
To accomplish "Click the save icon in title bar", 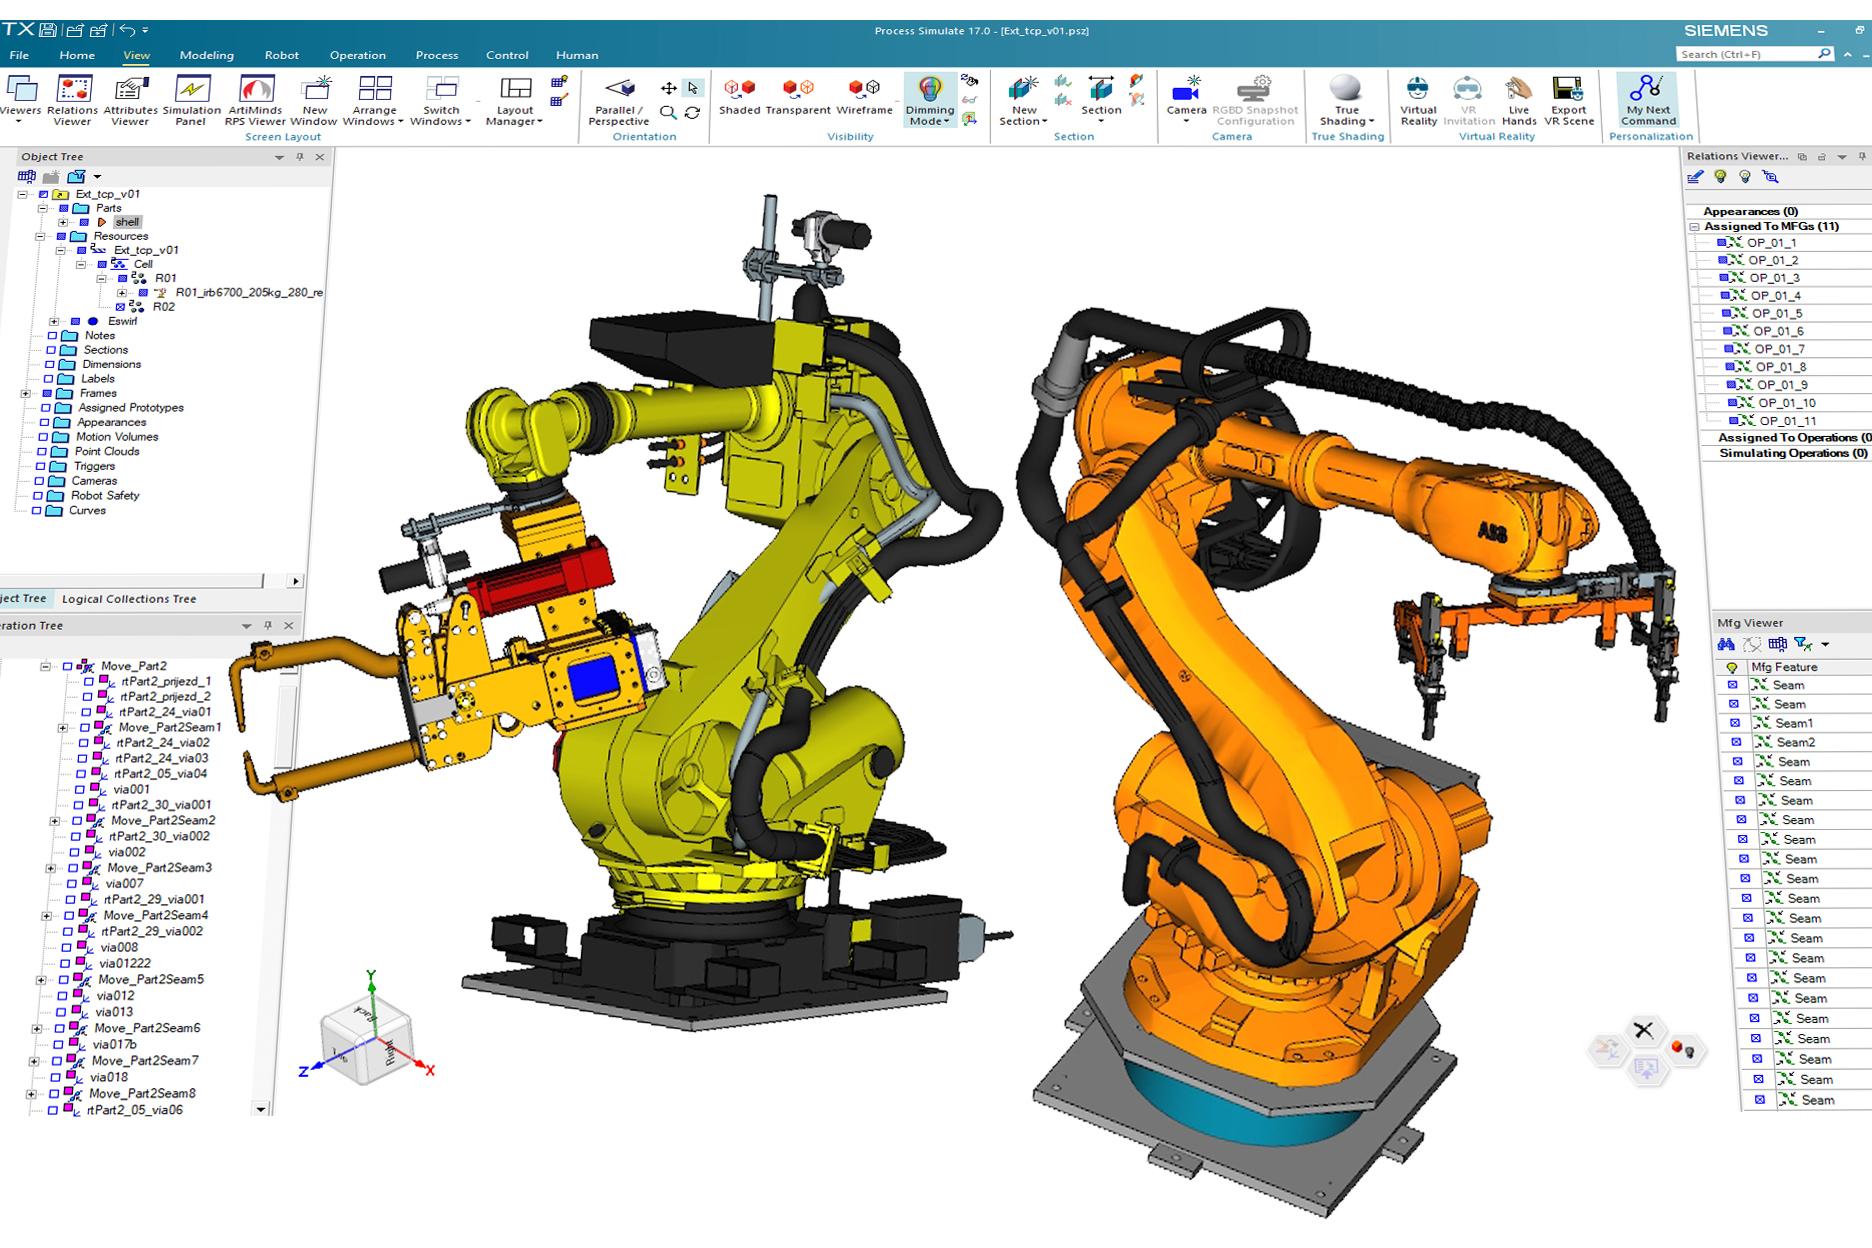I will [47, 30].
